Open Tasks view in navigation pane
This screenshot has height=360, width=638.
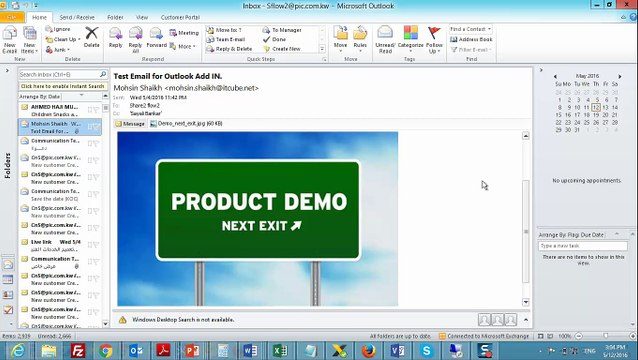point(8,310)
